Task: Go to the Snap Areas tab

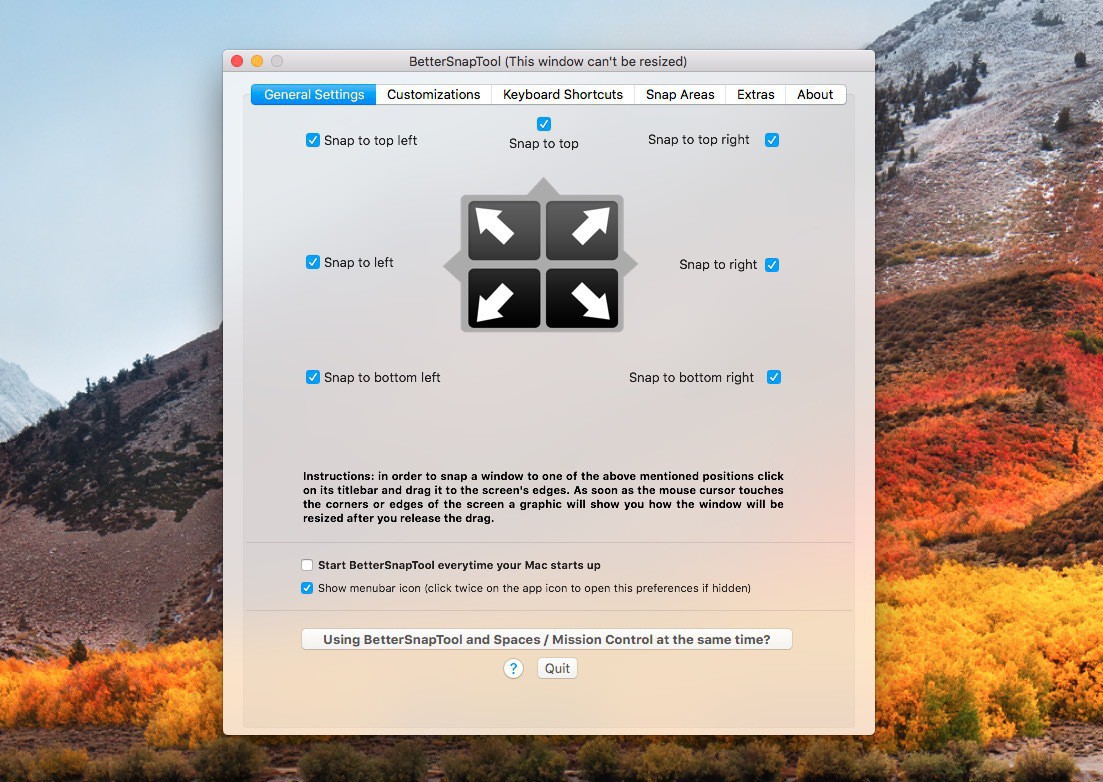Action: click(680, 94)
